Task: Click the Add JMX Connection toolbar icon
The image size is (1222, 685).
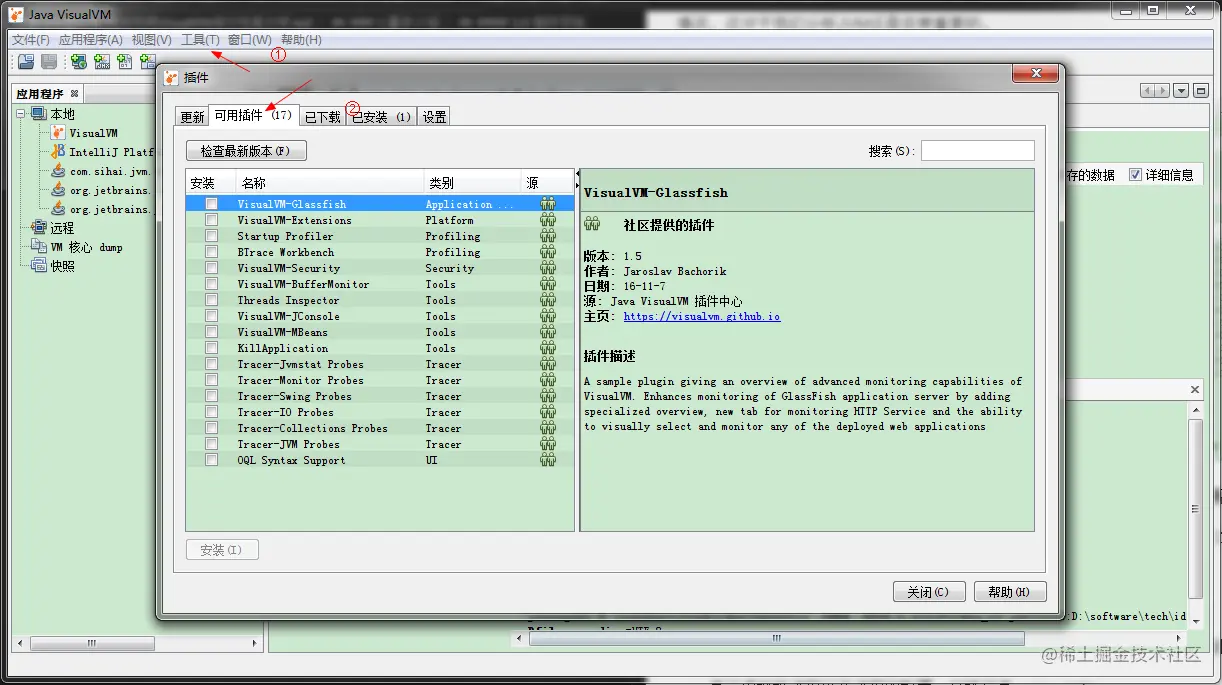Action: pos(102,62)
